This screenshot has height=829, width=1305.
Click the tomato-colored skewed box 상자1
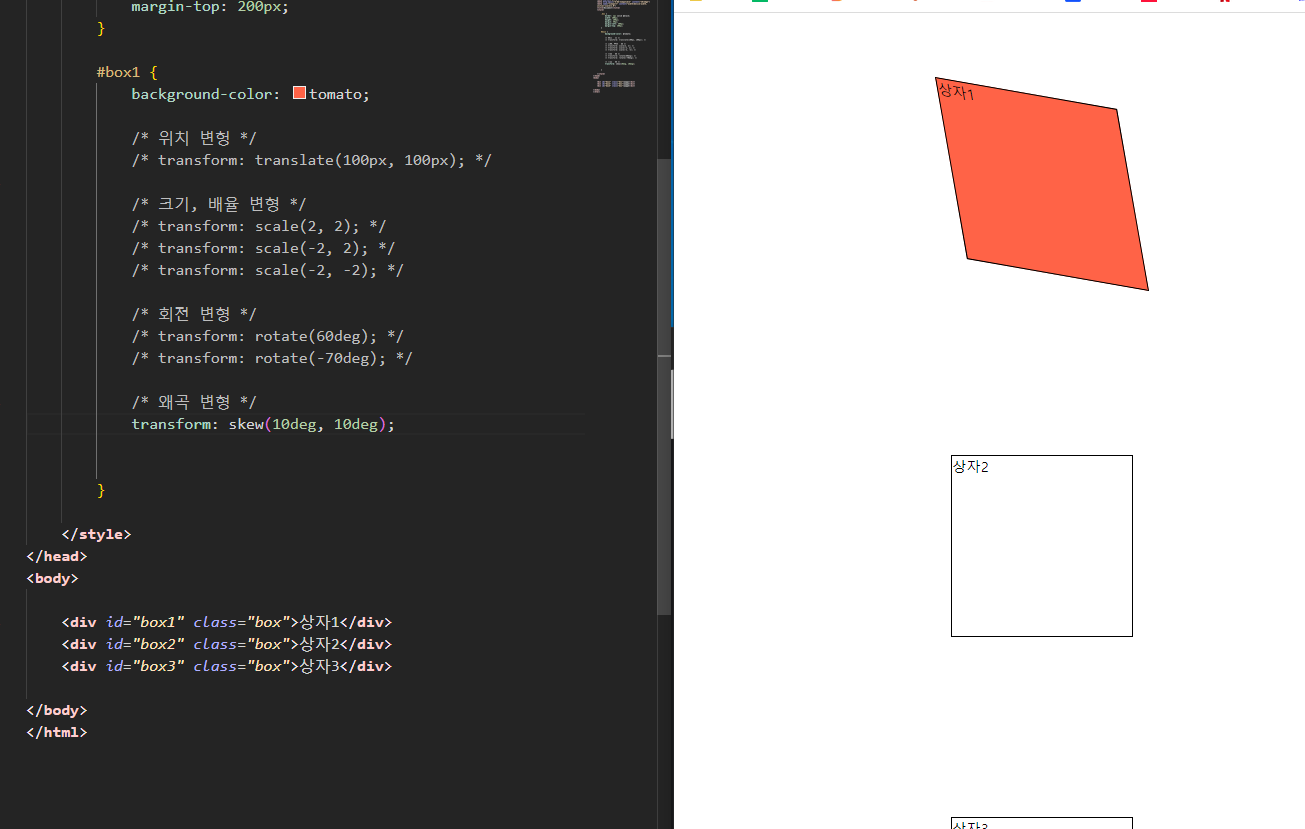click(1042, 184)
